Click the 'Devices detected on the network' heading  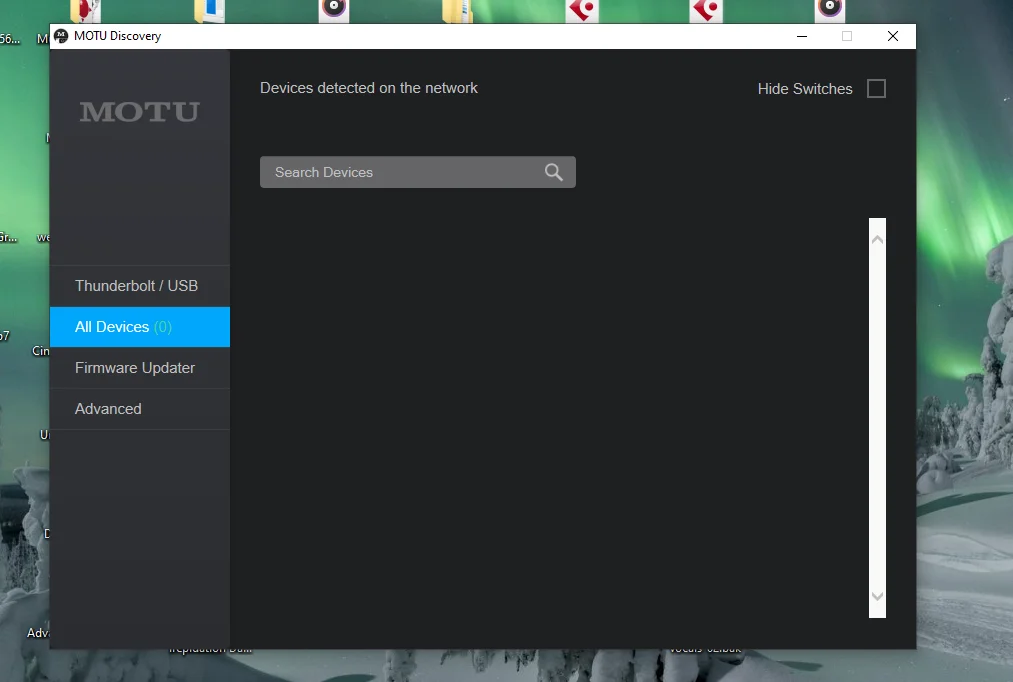coord(369,88)
